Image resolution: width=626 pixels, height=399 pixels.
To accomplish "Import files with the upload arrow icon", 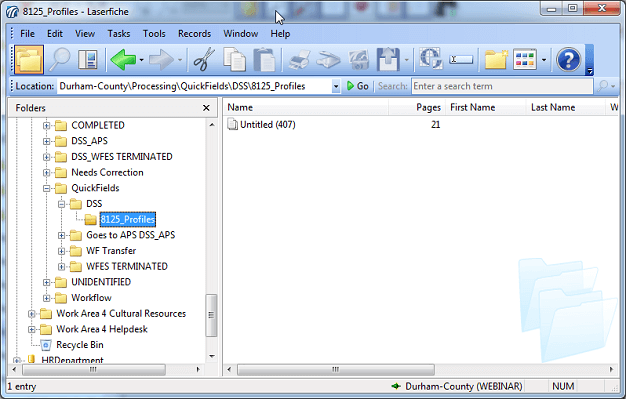I will (388, 60).
